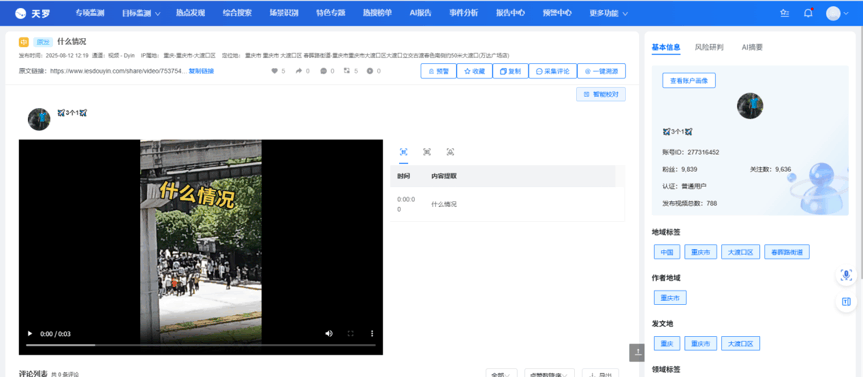Click the 智能校对 button
Viewport: 863px width, 377px height.
tap(600, 94)
